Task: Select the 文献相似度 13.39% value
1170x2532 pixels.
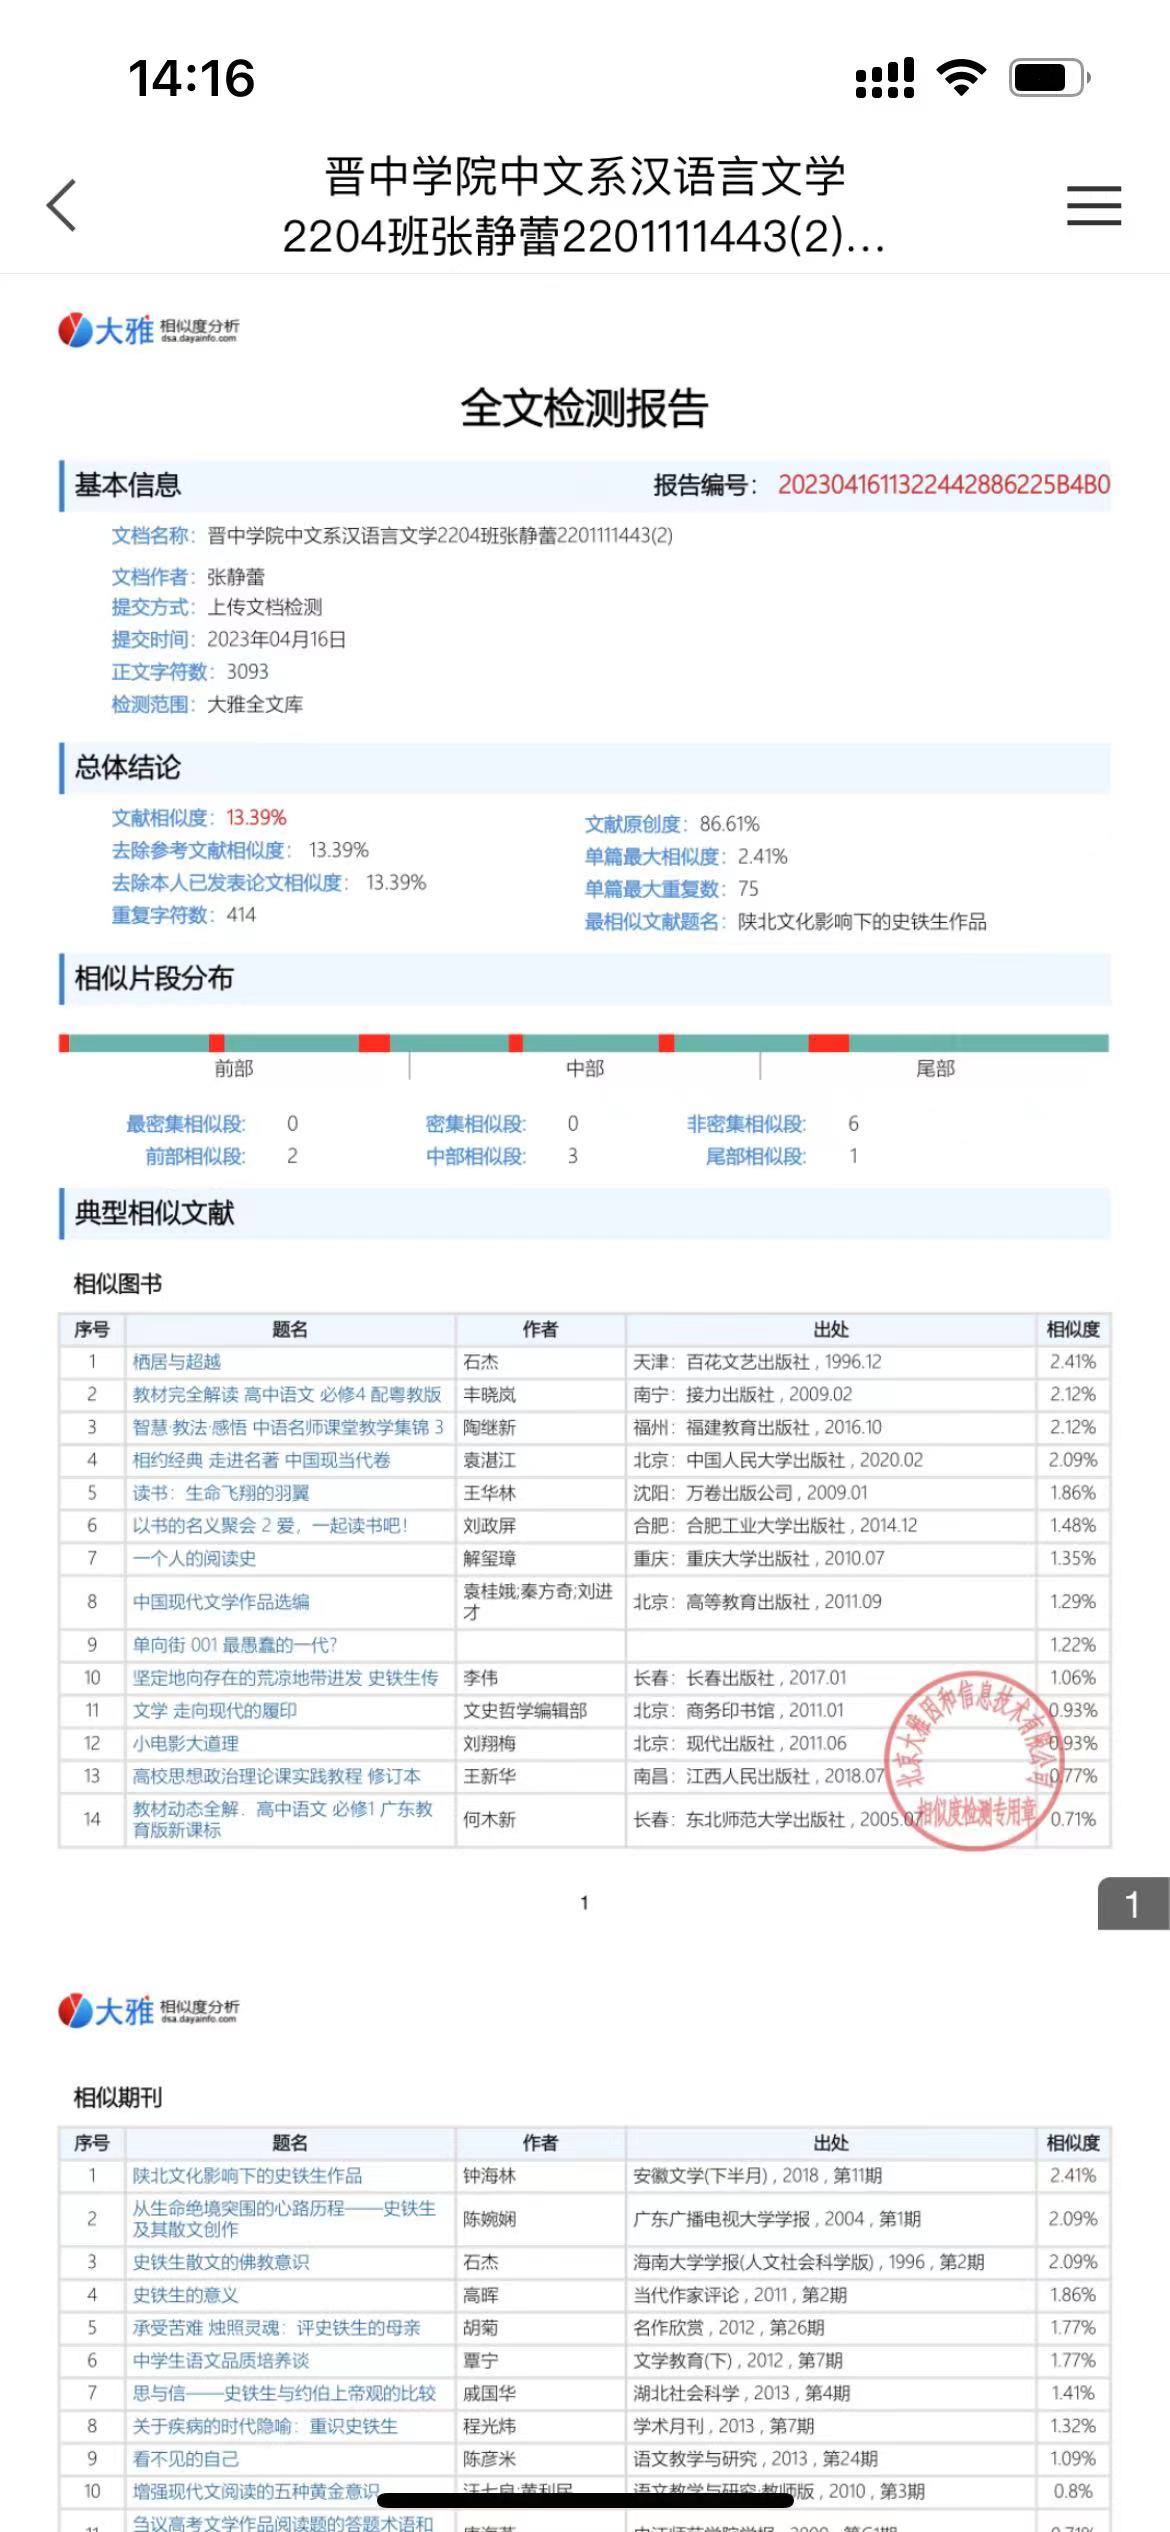Action: pyautogui.click(x=256, y=818)
